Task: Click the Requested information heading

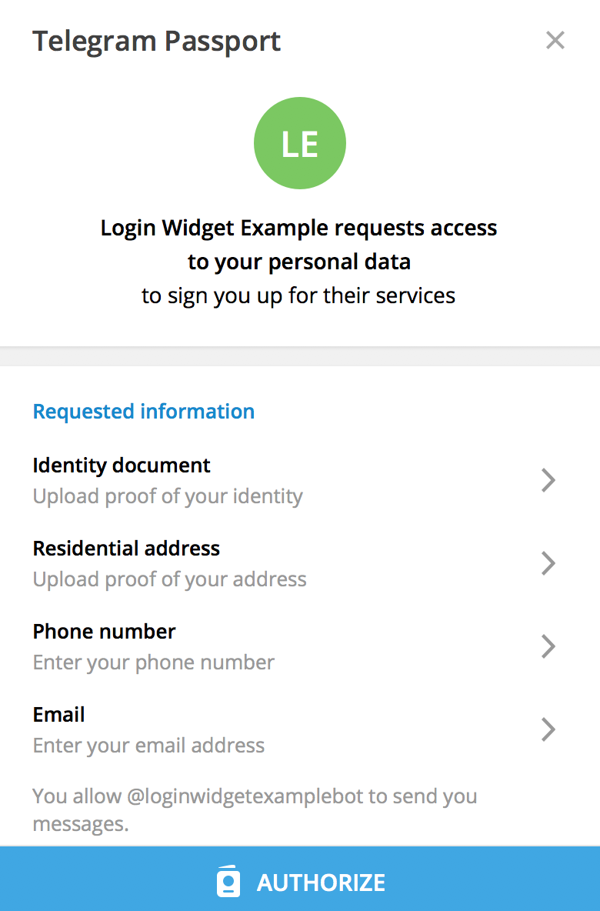Action: click(x=143, y=411)
